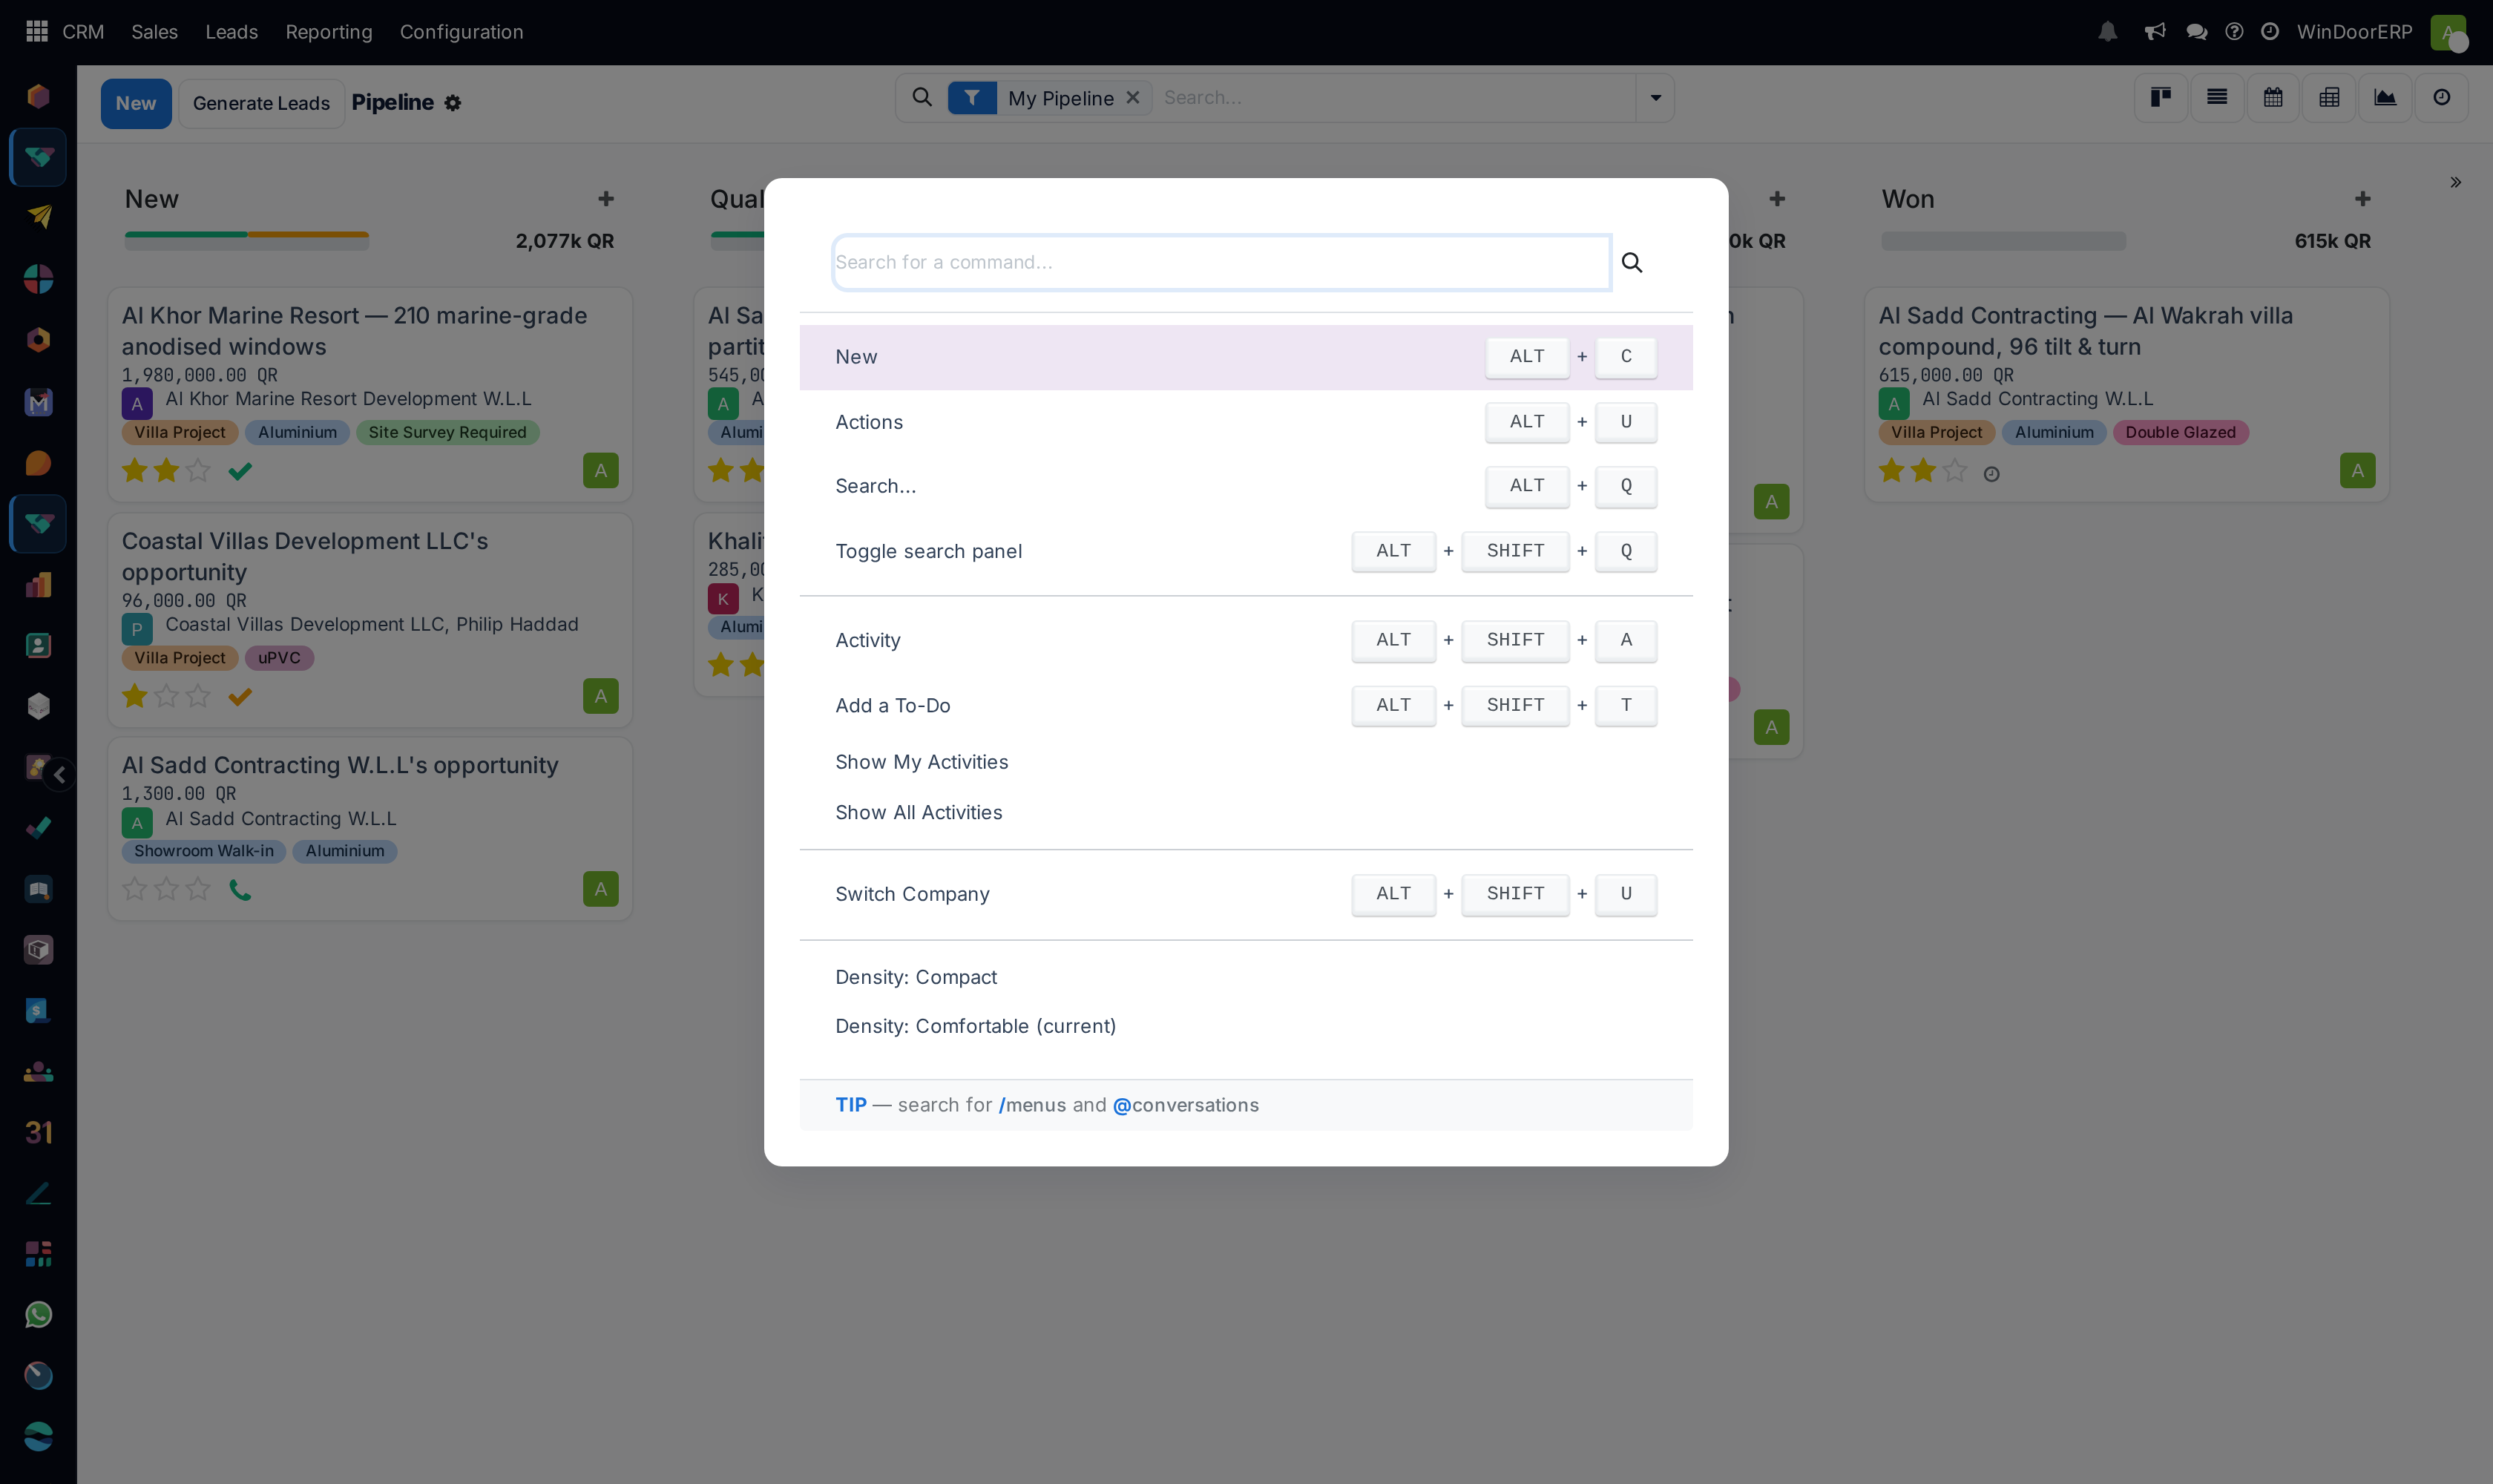Viewport: 2493px width, 1484px height.
Task: Open the Al Khor Marine Resort opportunity title
Action: (x=354, y=330)
